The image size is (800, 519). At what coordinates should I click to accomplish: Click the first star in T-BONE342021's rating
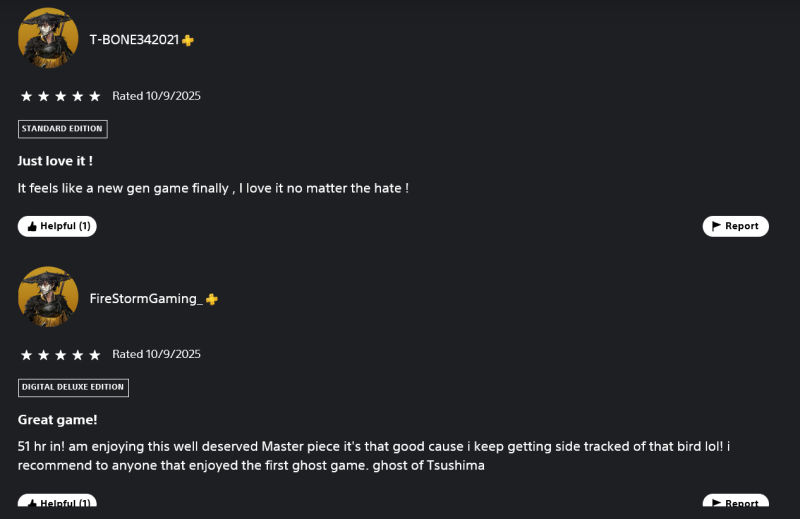pyautogui.click(x=27, y=97)
